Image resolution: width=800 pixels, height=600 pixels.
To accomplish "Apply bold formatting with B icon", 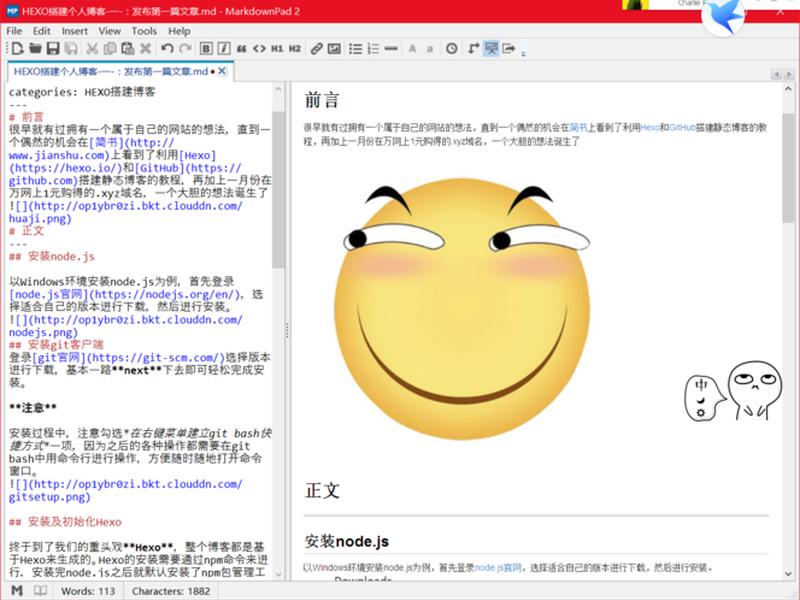I will click(206, 48).
